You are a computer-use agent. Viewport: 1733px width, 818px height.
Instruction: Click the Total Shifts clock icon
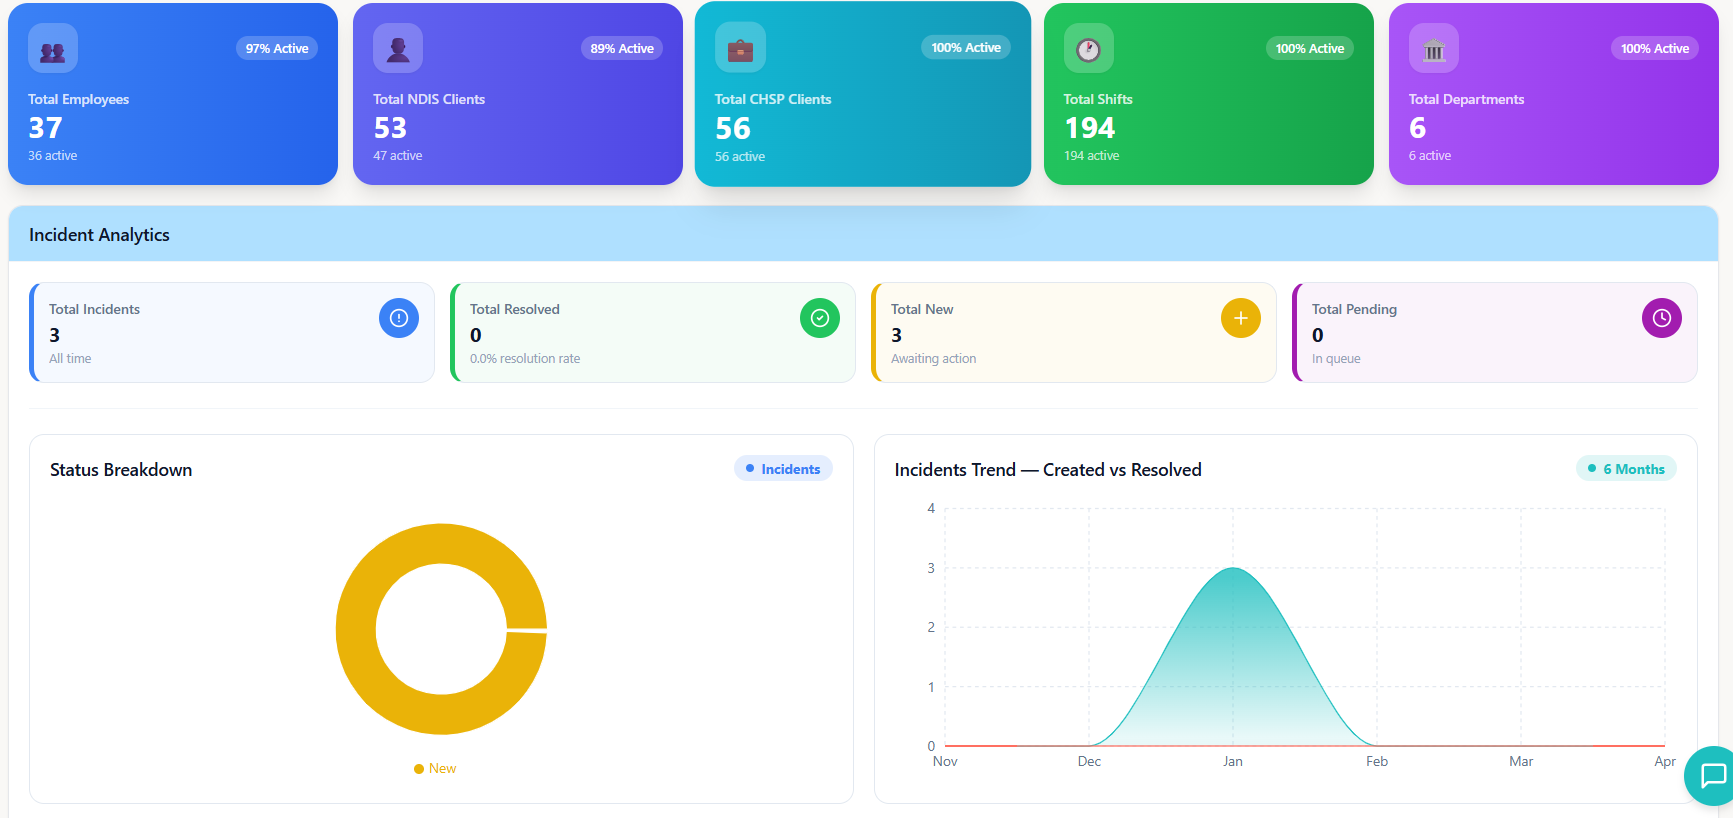click(1088, 48)
